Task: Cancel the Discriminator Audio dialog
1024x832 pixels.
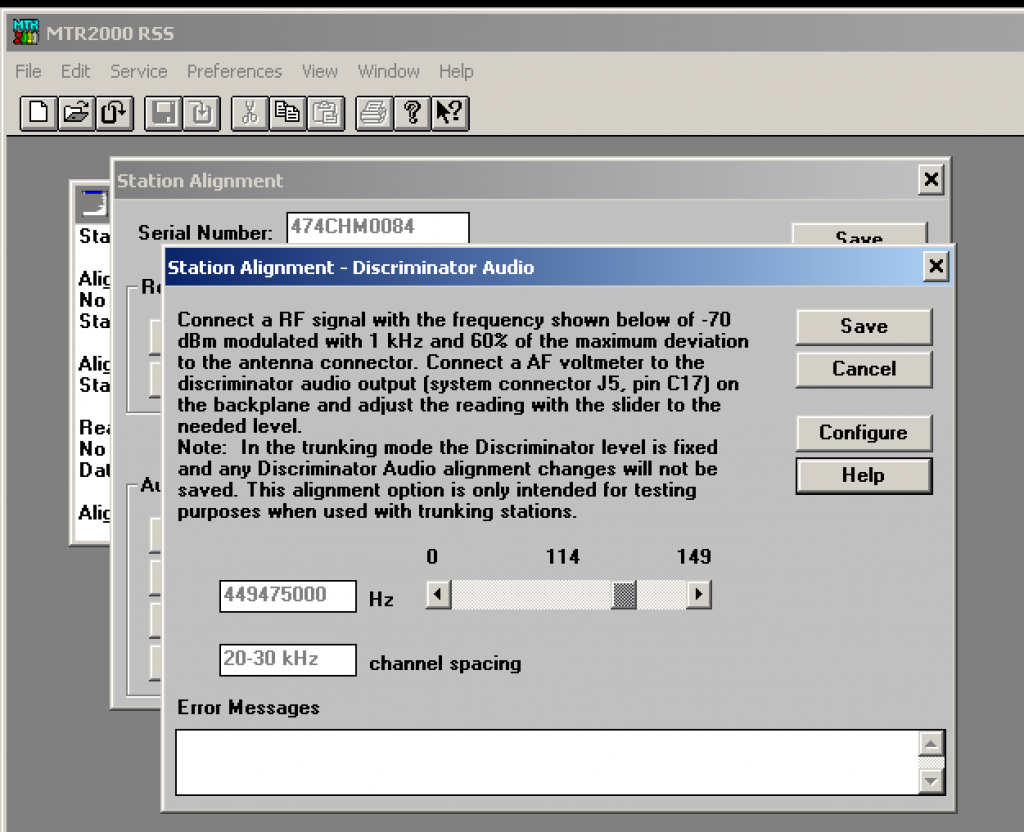Action: tap(863, 369)
